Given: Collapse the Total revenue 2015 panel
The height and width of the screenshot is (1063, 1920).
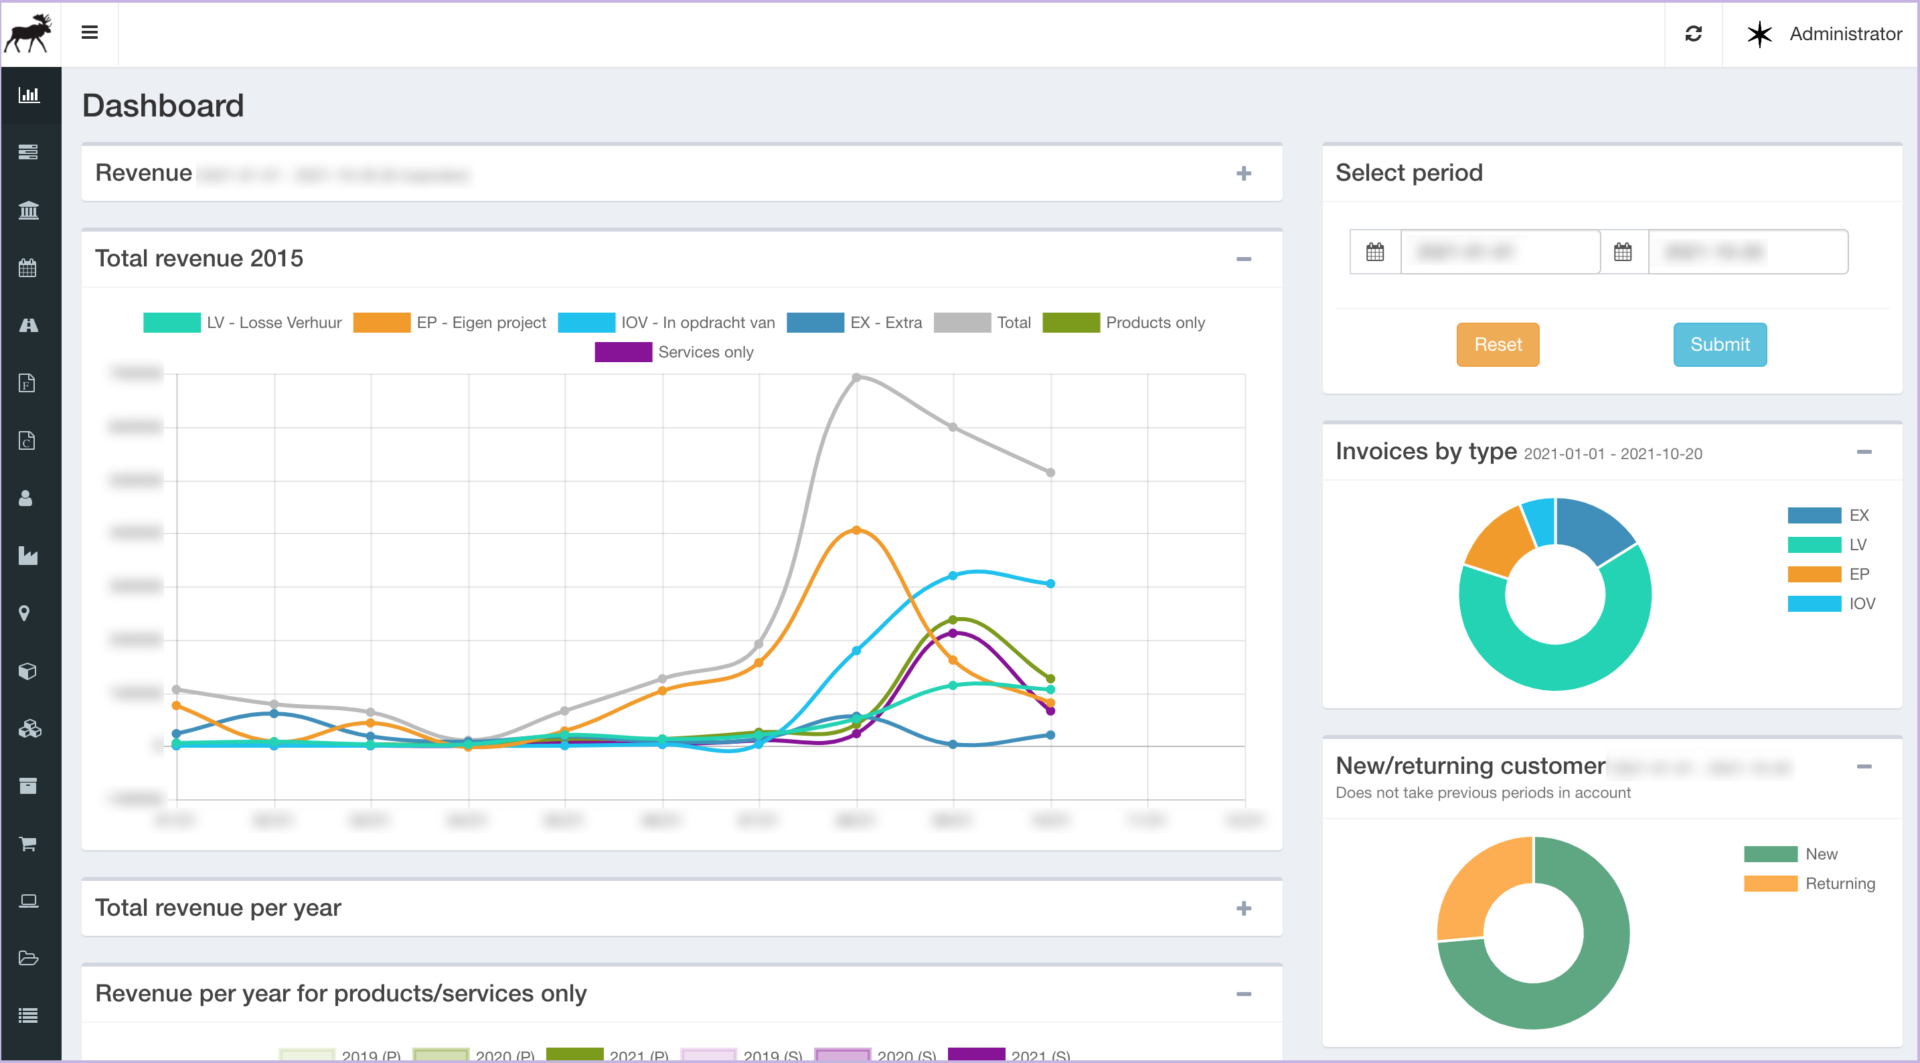Looking at the screenshot, I should [x=1243, y=259].
